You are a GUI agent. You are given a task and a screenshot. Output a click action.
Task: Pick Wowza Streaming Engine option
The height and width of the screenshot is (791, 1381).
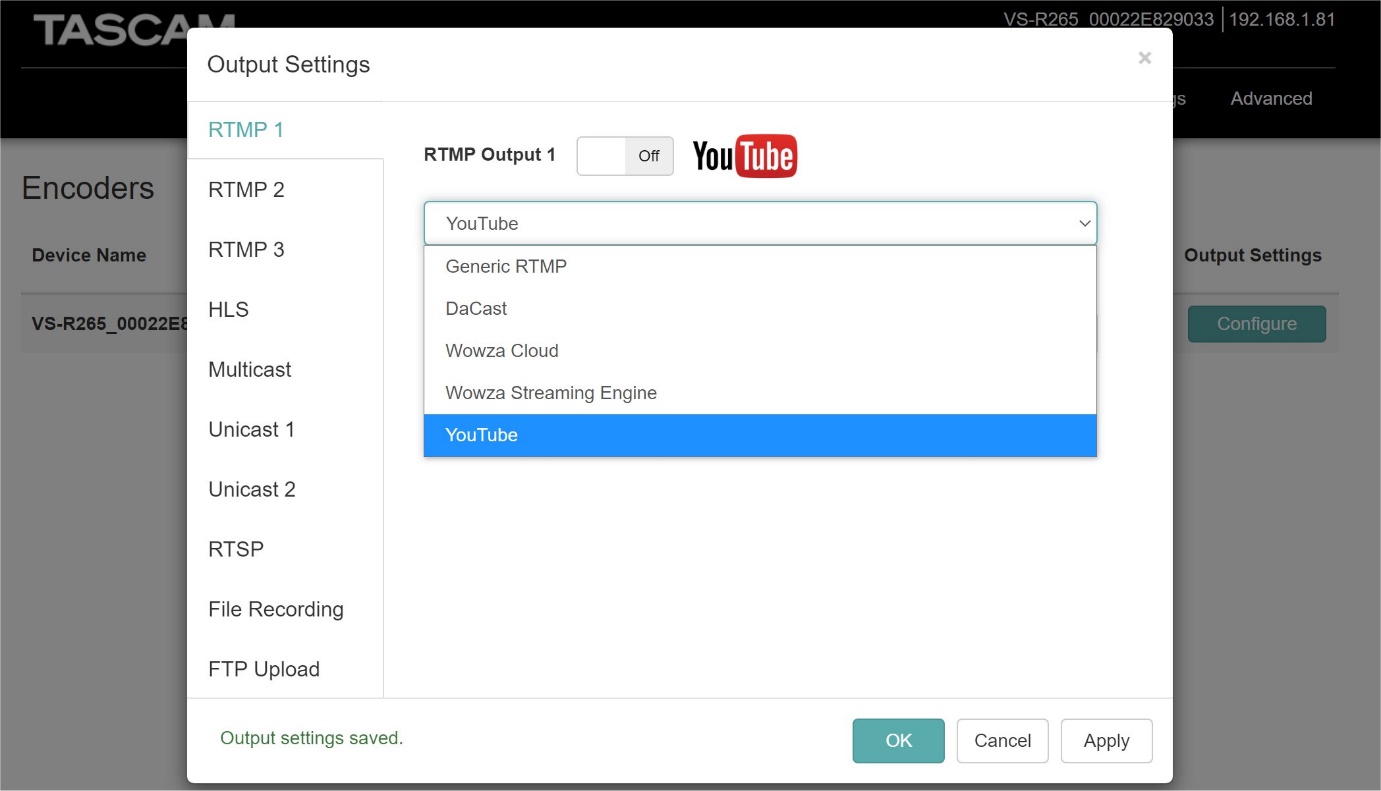[551, 393]
